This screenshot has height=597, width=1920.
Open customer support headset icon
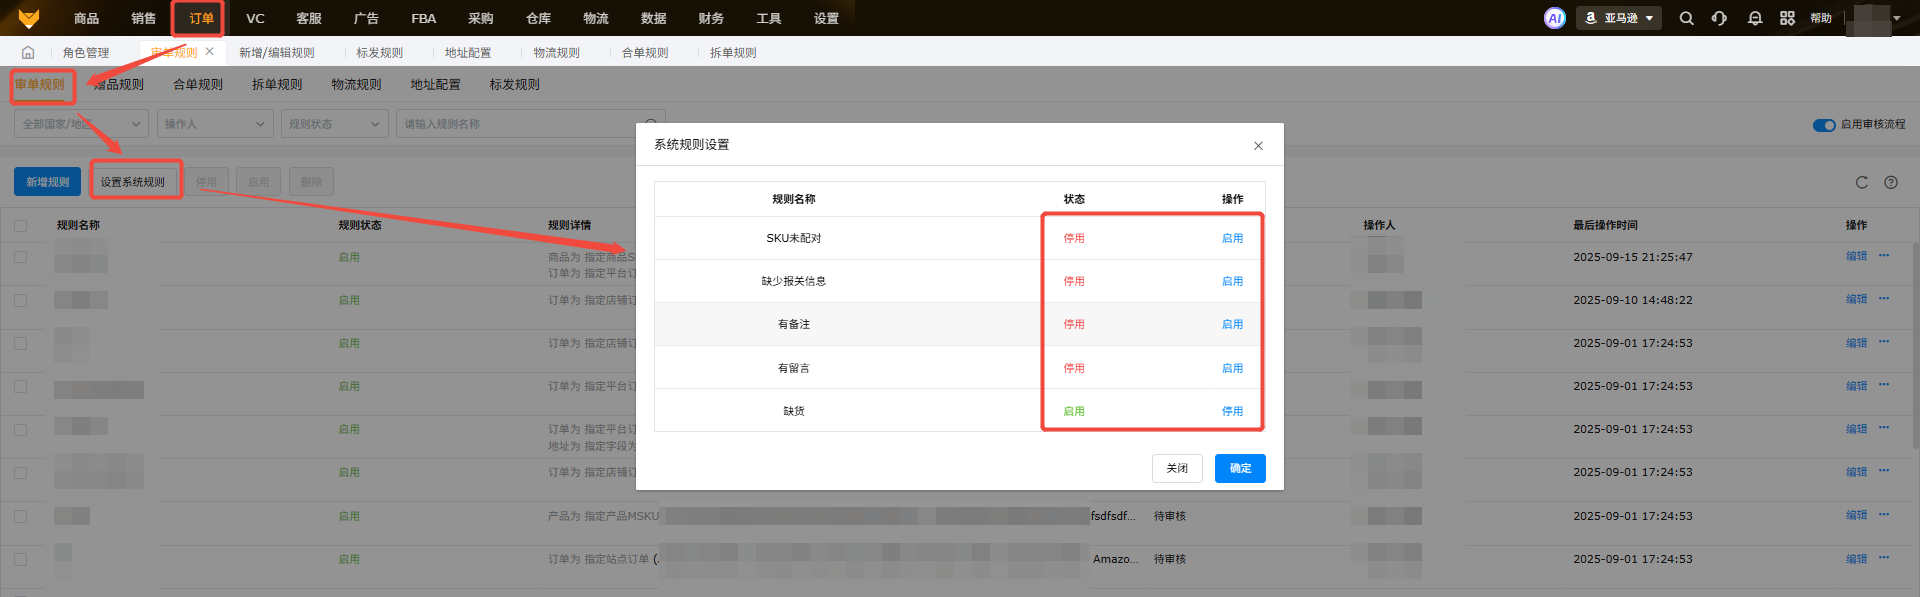coord(1719,18)
